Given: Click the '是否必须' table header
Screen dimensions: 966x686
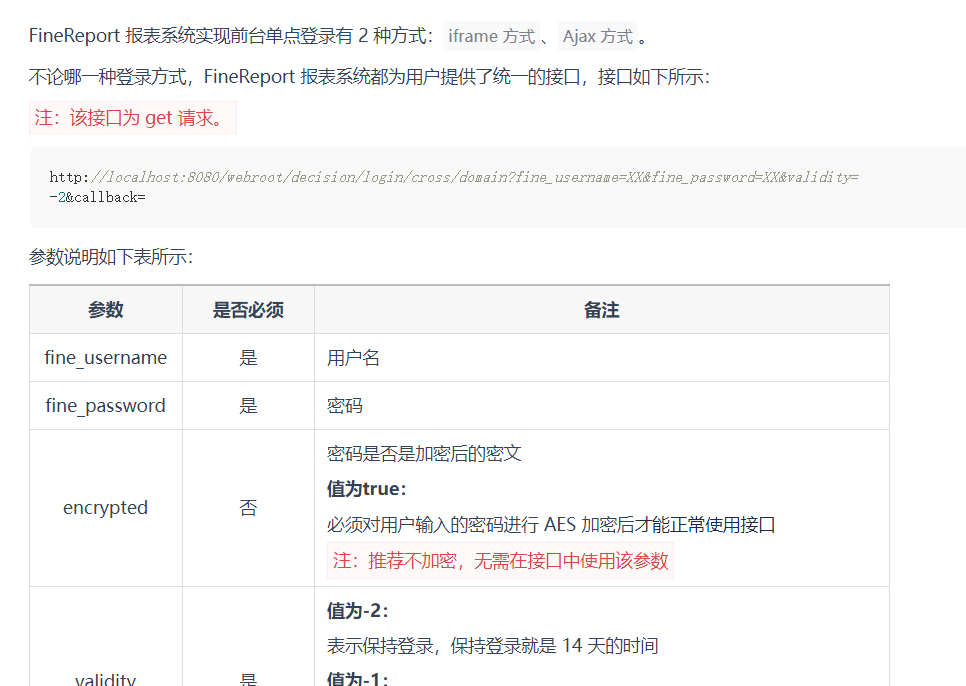Looking at the screenshot, I should coord(248,310).
